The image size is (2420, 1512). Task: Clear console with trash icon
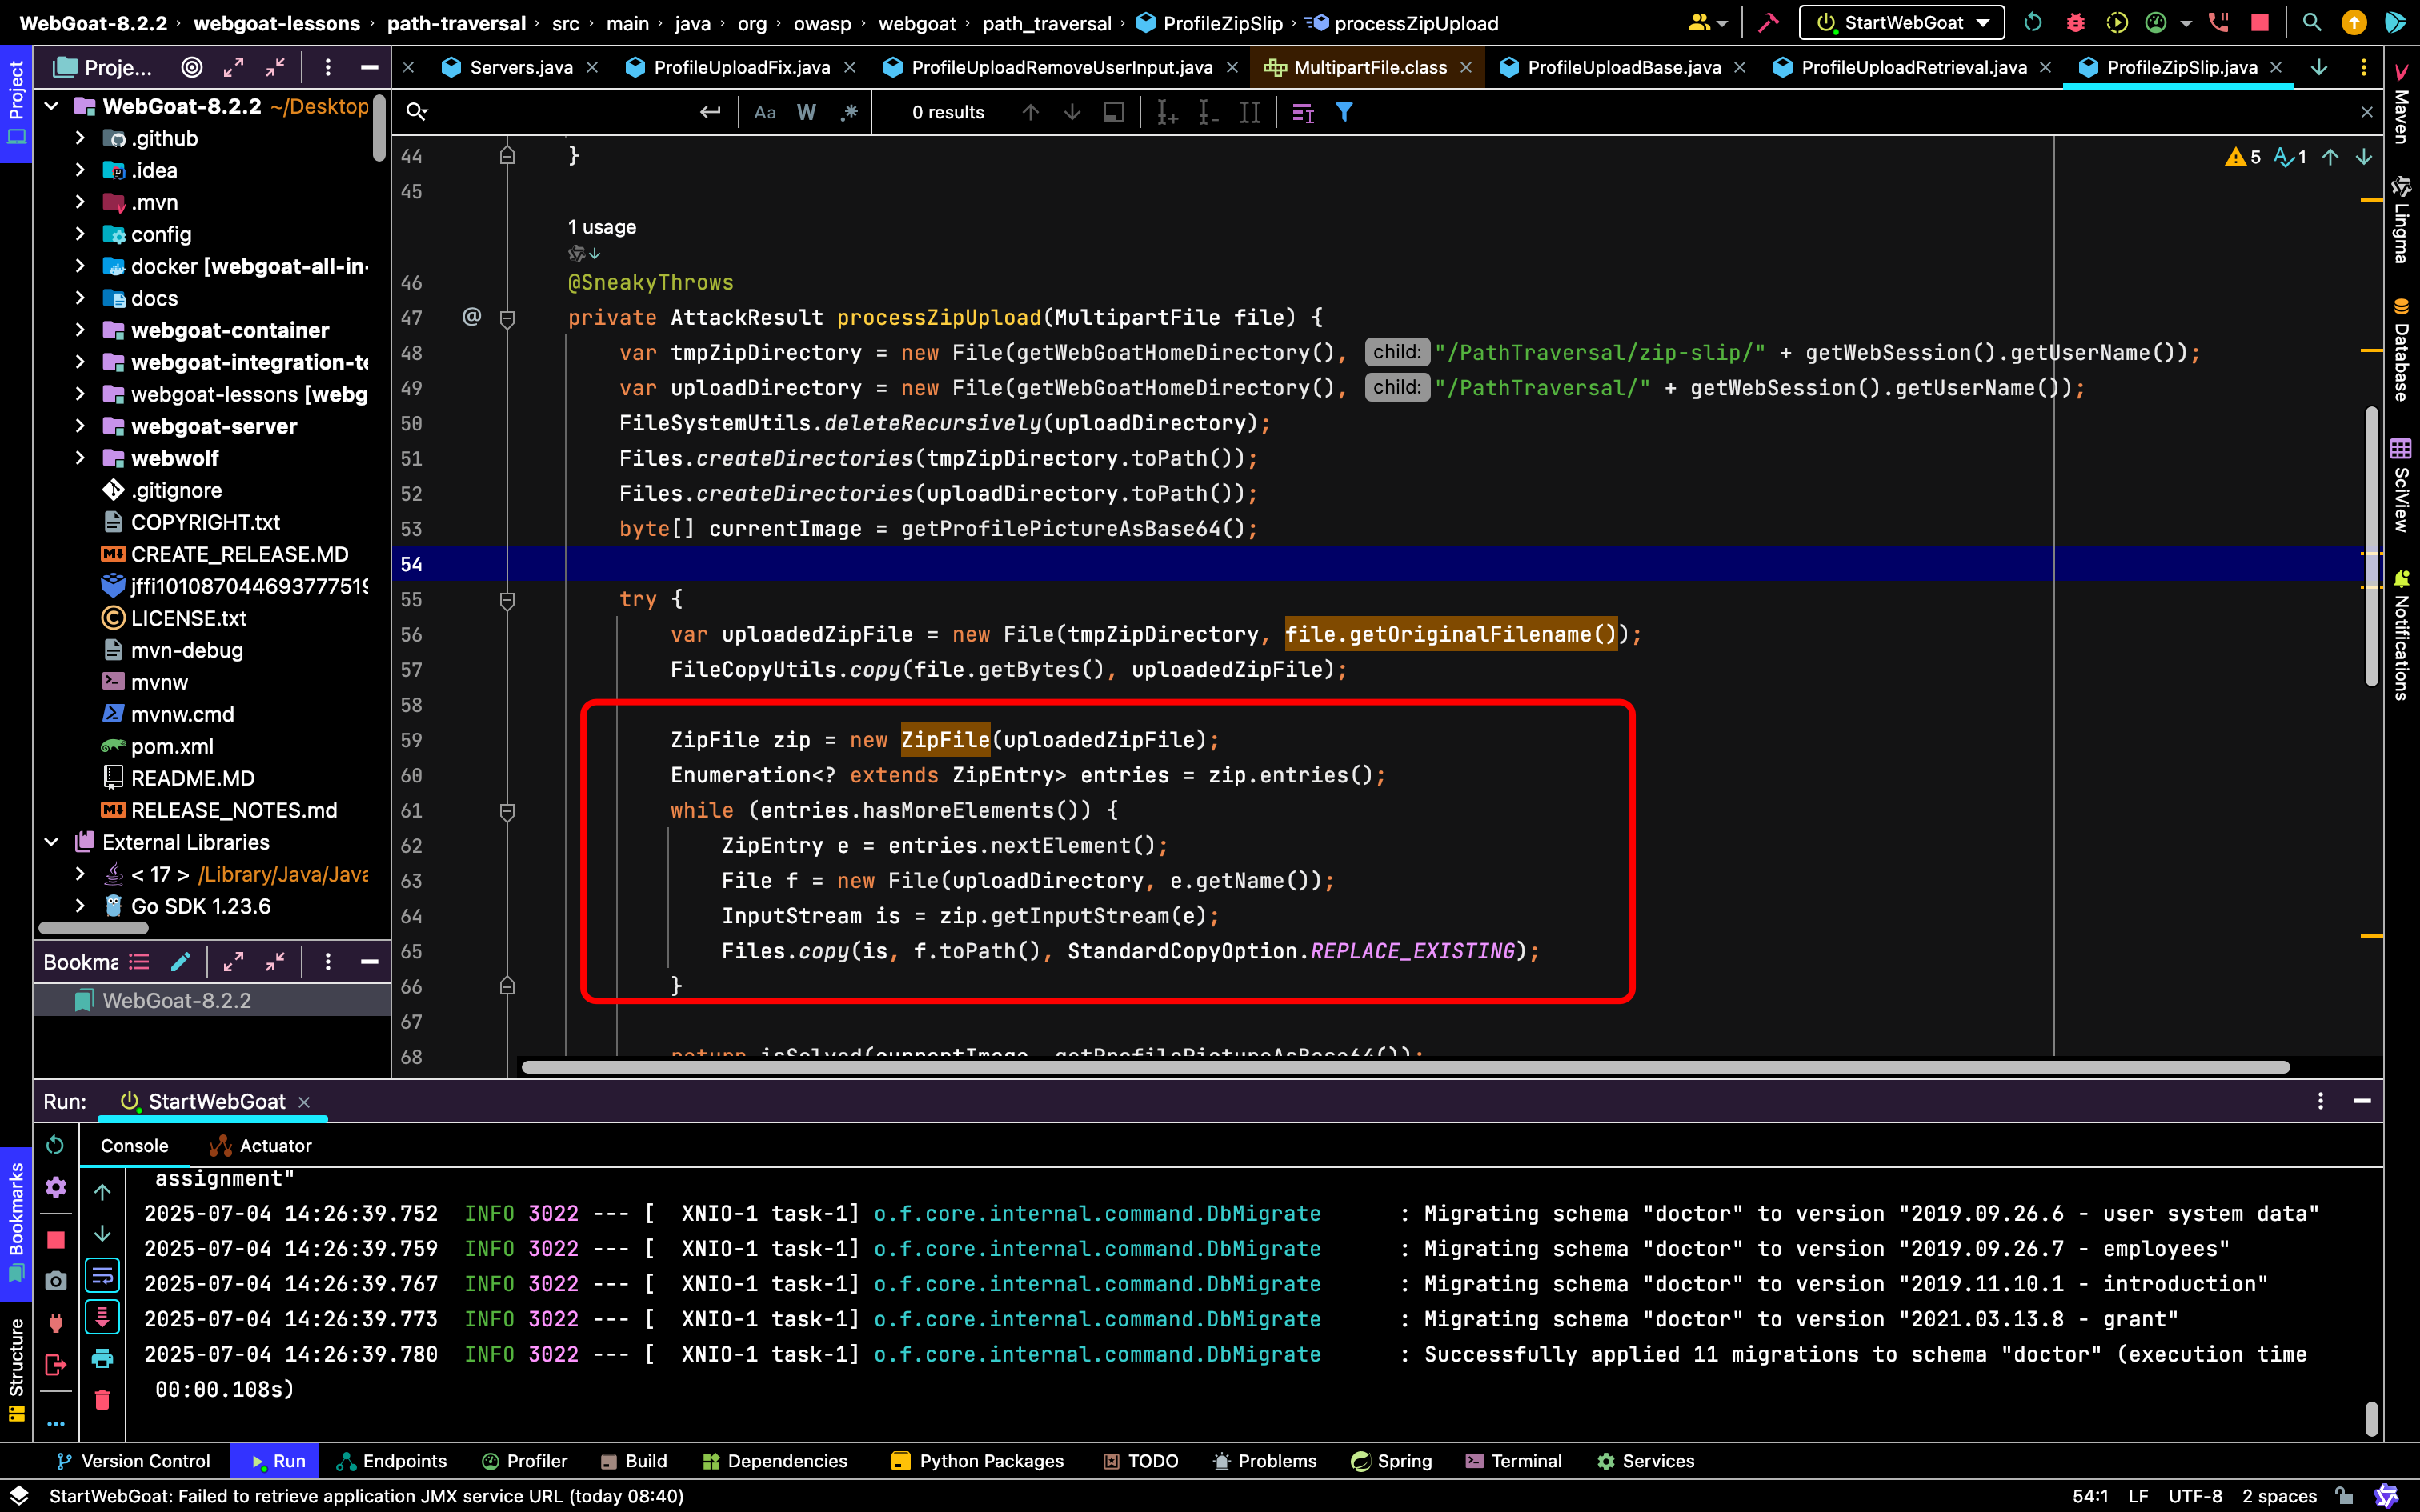pyautogui.click(x=102, y=1399)
